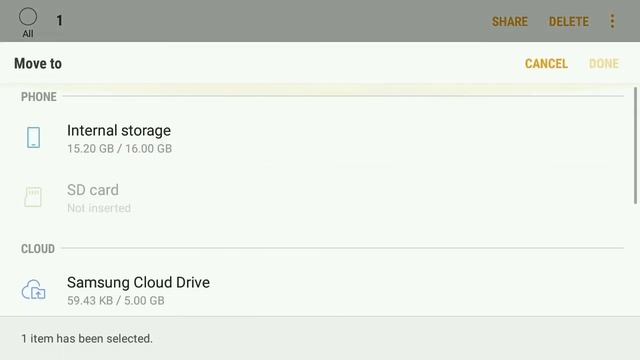Viewport: 640px width, 360px height.
Task: Toggle the All selection circle
Action: coord(28,17)
